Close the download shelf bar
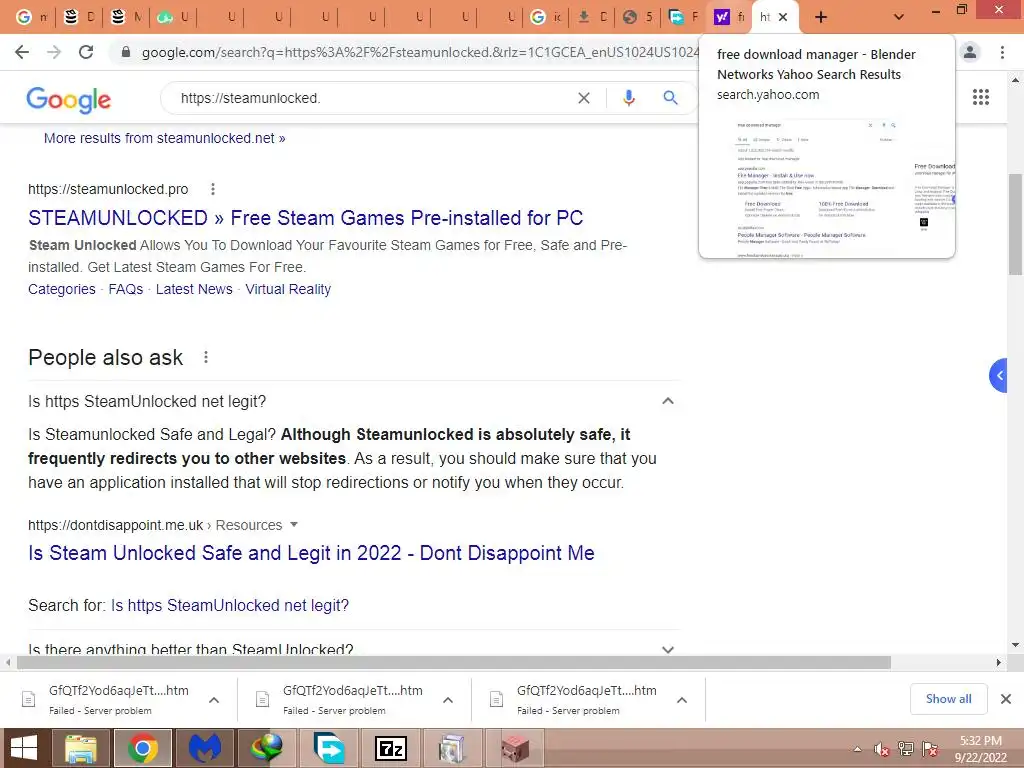This screenshot has height=768, width=1024. click(x=1006, y=699)
